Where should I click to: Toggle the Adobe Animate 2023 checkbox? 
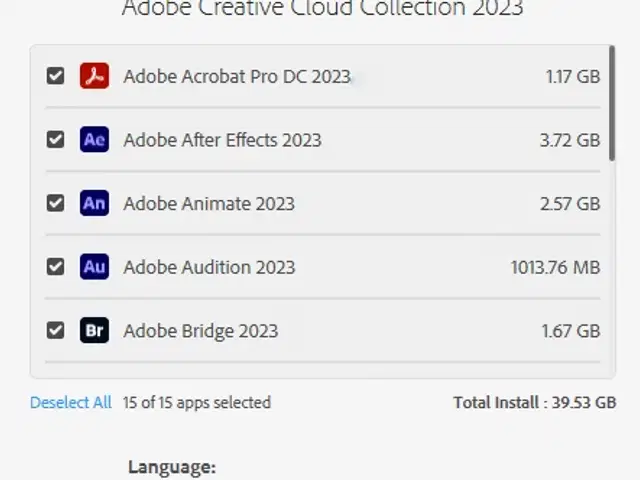(55, 203)
